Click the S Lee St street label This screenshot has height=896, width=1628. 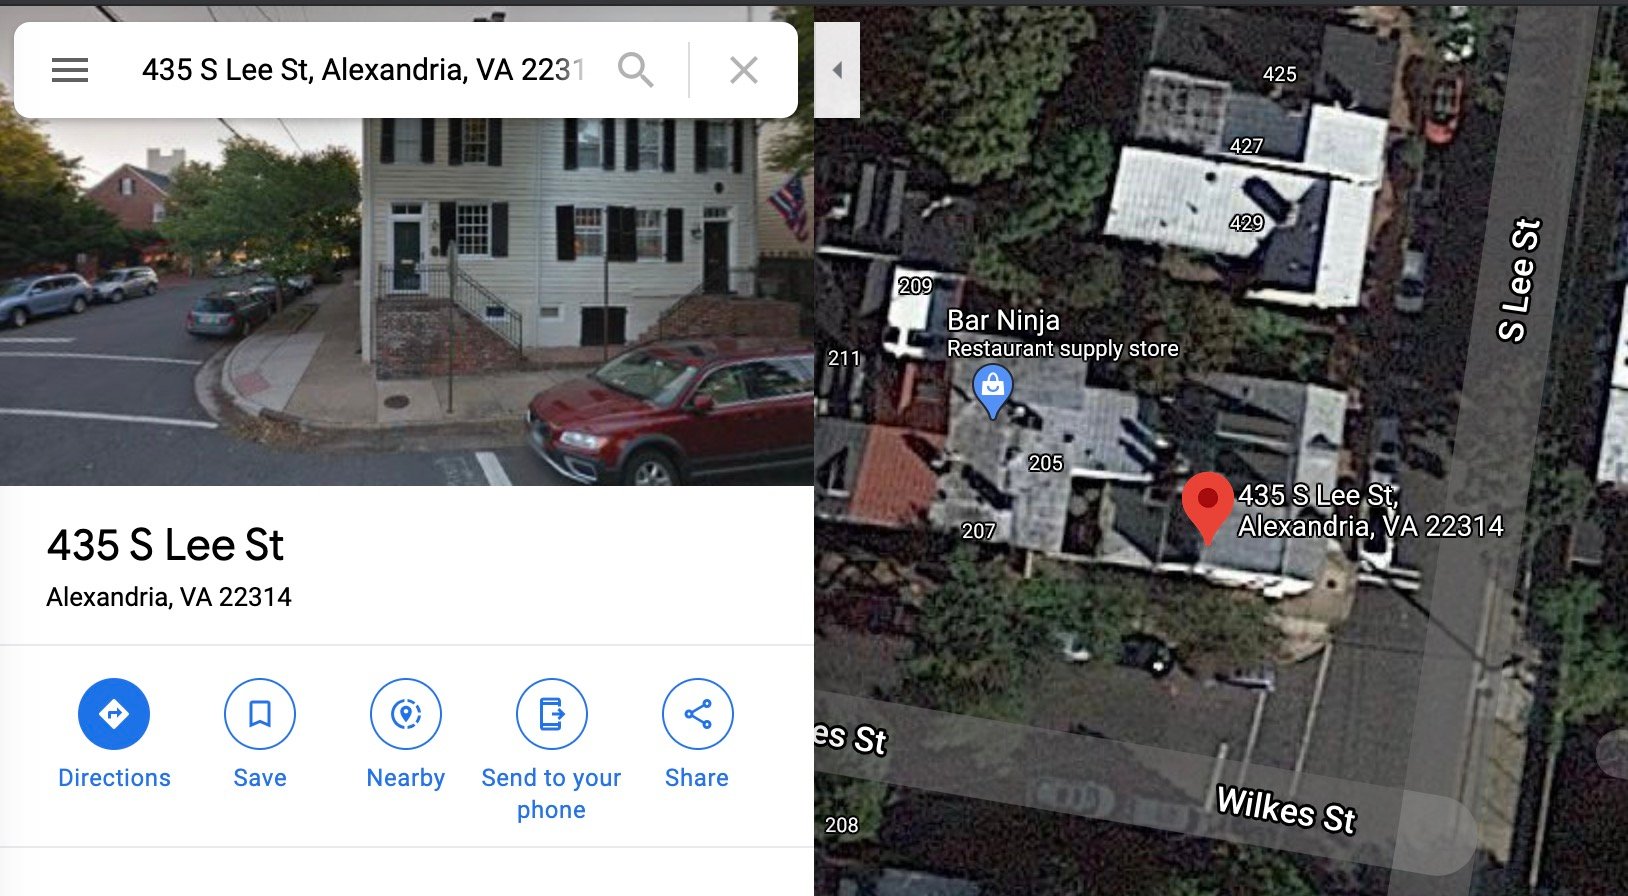(1519, 280)
